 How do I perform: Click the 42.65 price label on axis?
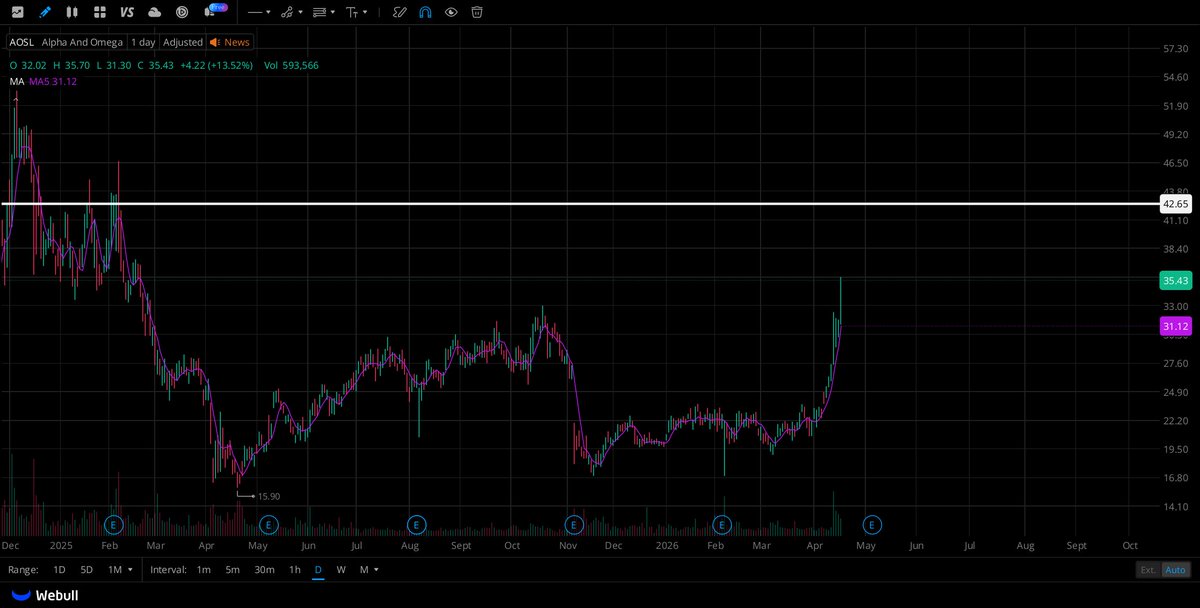pos(1175,204)
